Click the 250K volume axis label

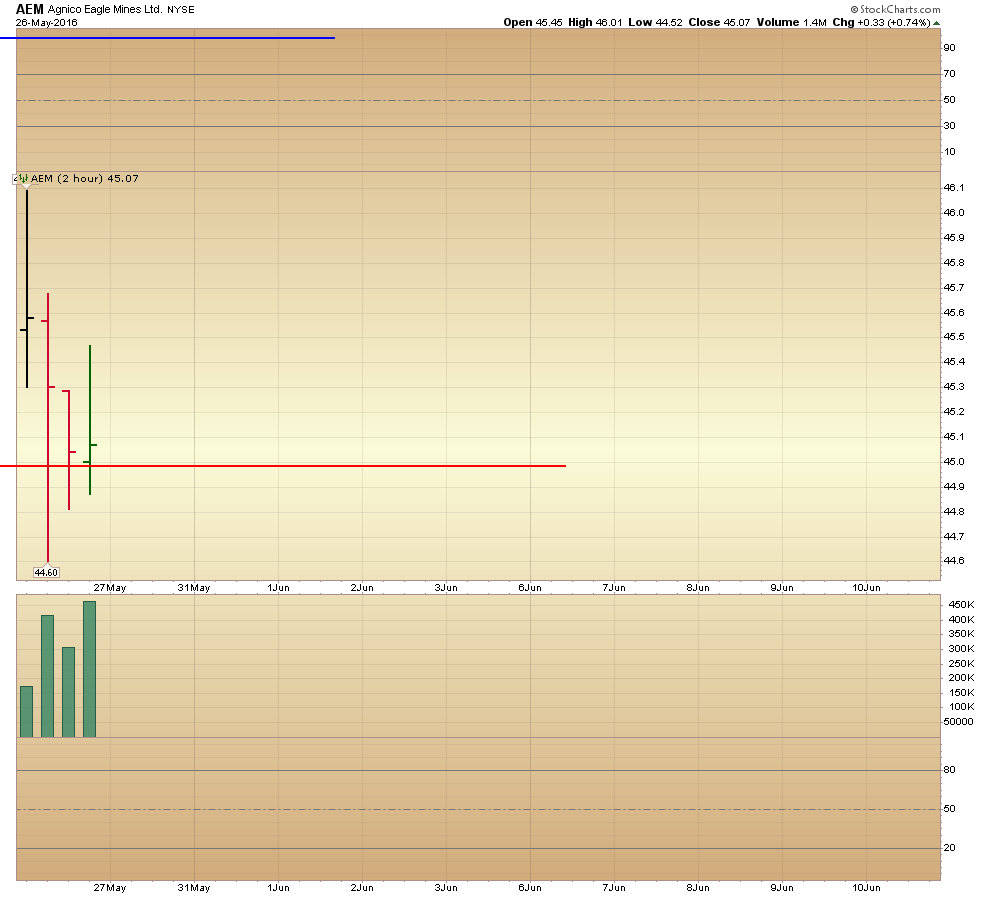click(x=961, y=663)
